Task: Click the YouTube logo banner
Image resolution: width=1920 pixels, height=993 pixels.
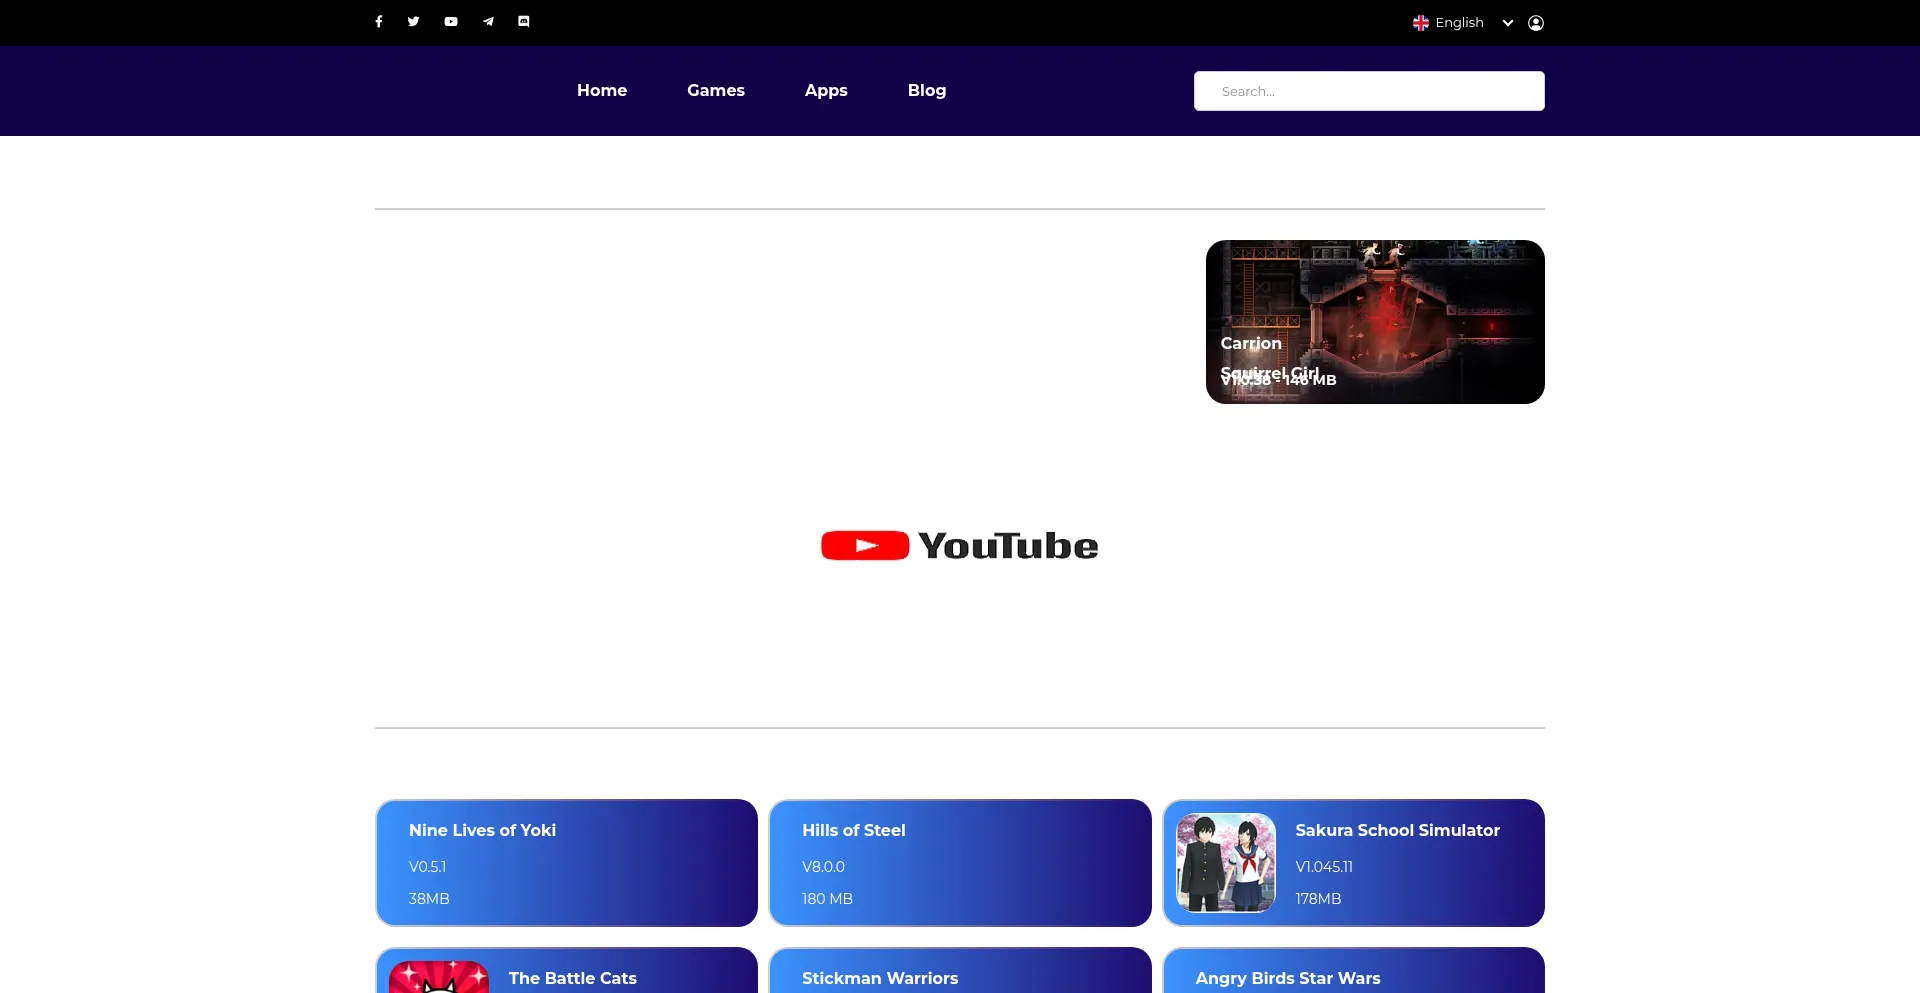Action: click(x=960, y=546)
